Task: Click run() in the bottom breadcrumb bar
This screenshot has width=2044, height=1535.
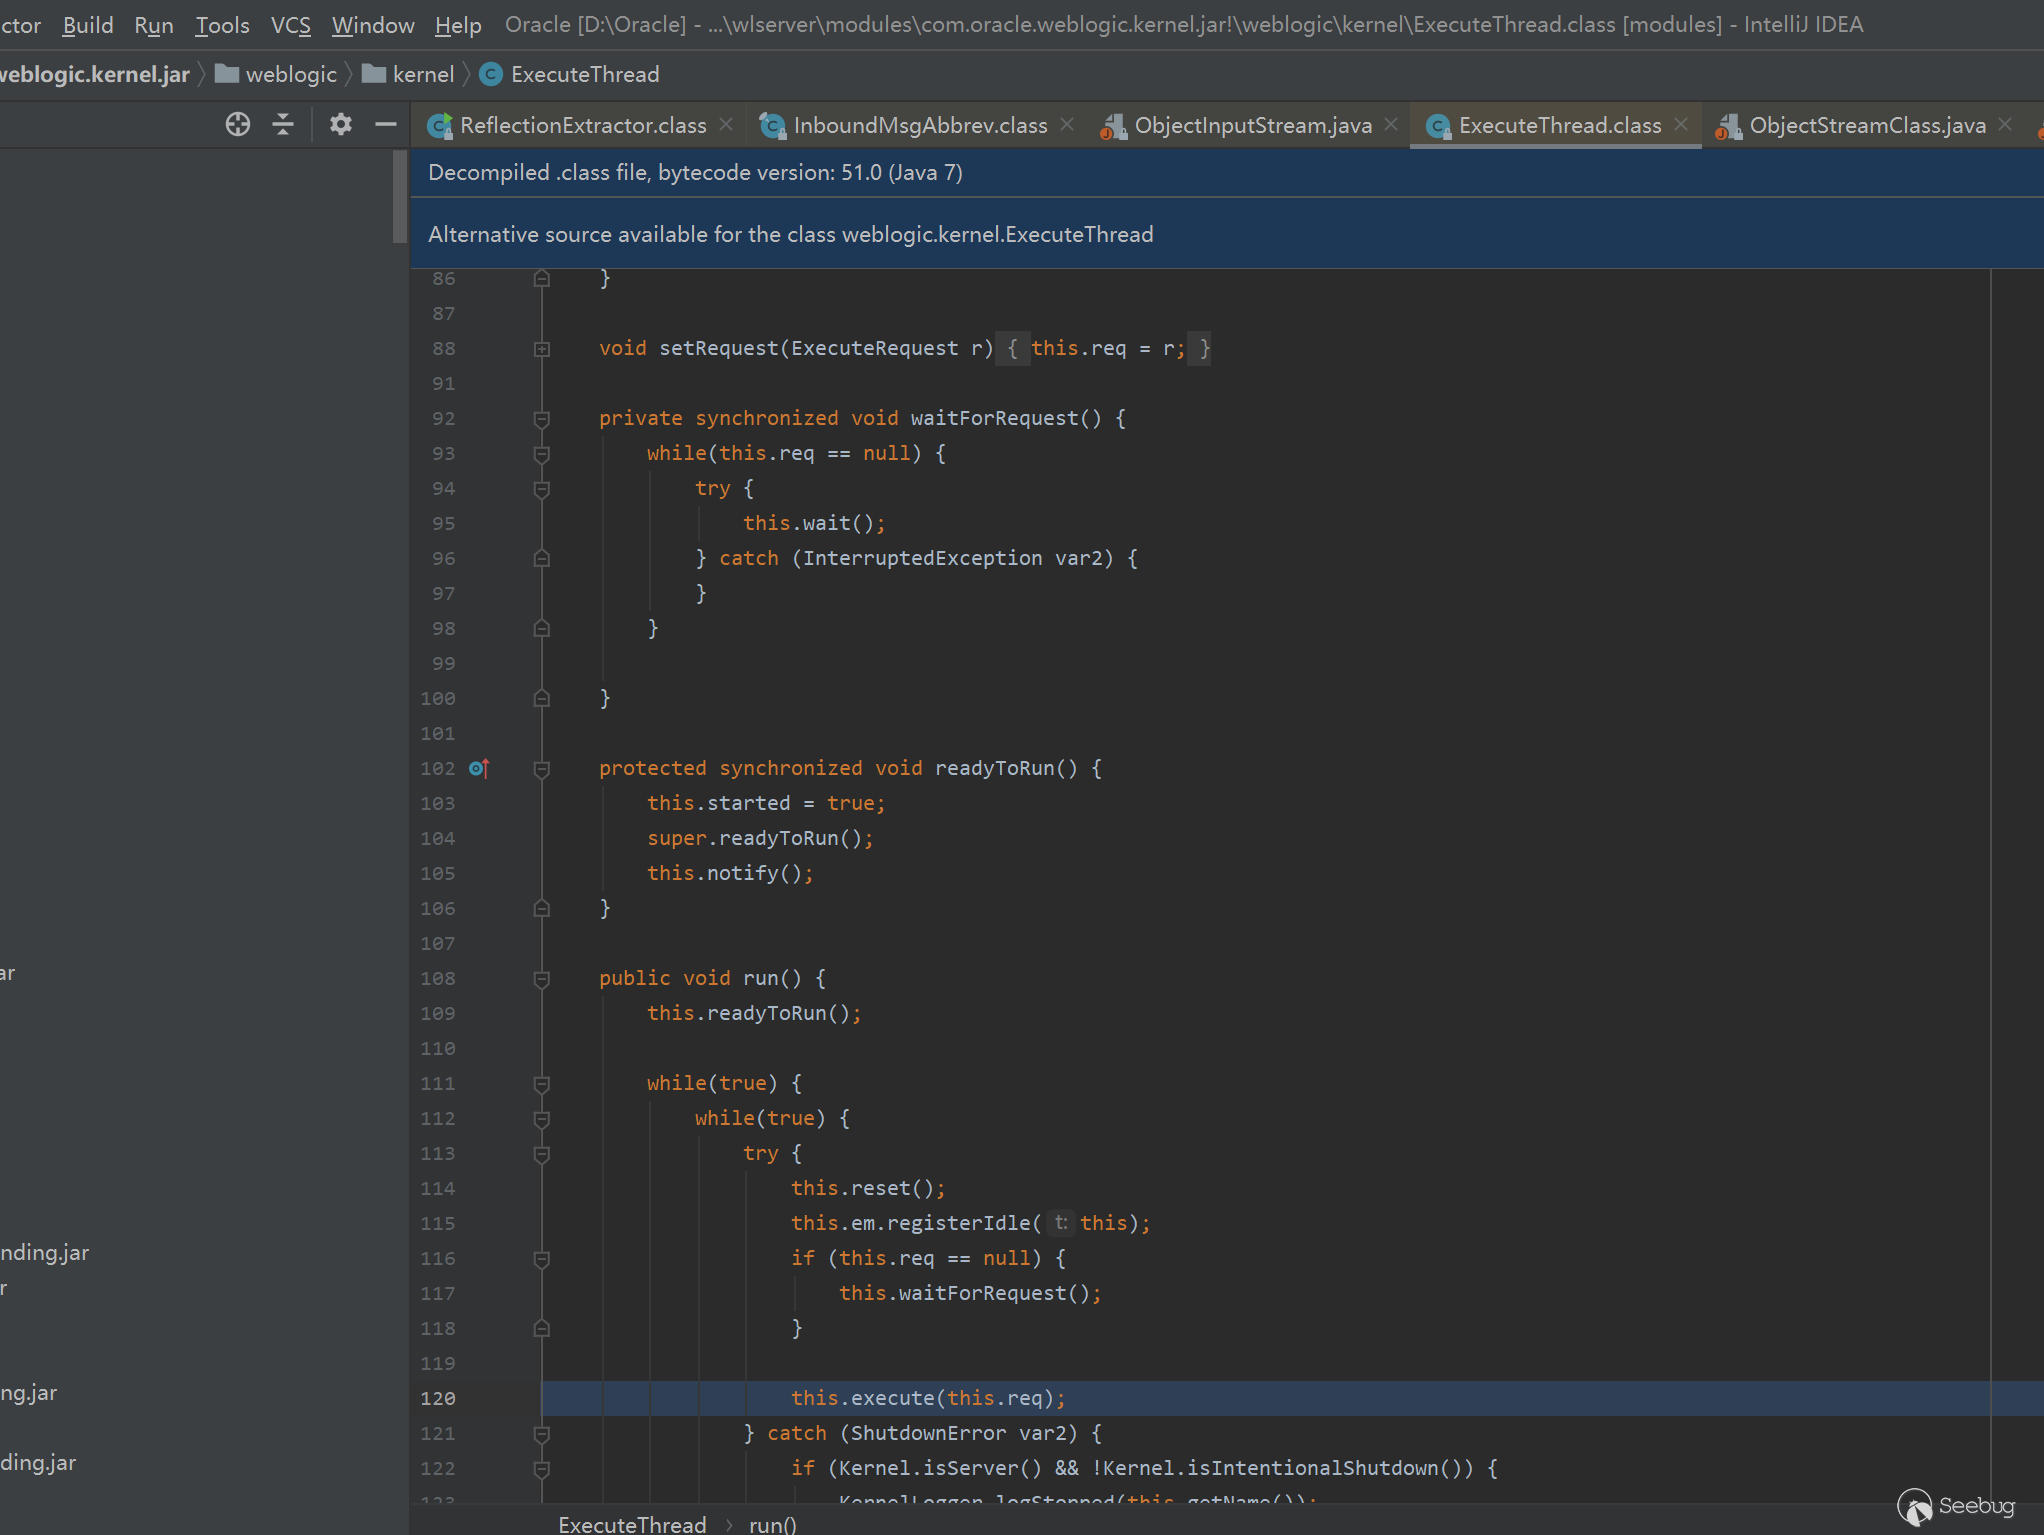Action: pos(772,1524)
